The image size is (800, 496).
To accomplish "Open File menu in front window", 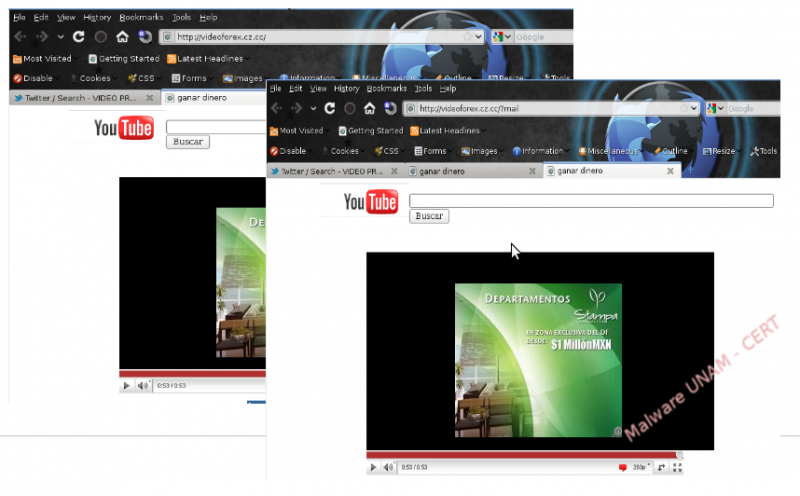I will [x=275, y=89].
